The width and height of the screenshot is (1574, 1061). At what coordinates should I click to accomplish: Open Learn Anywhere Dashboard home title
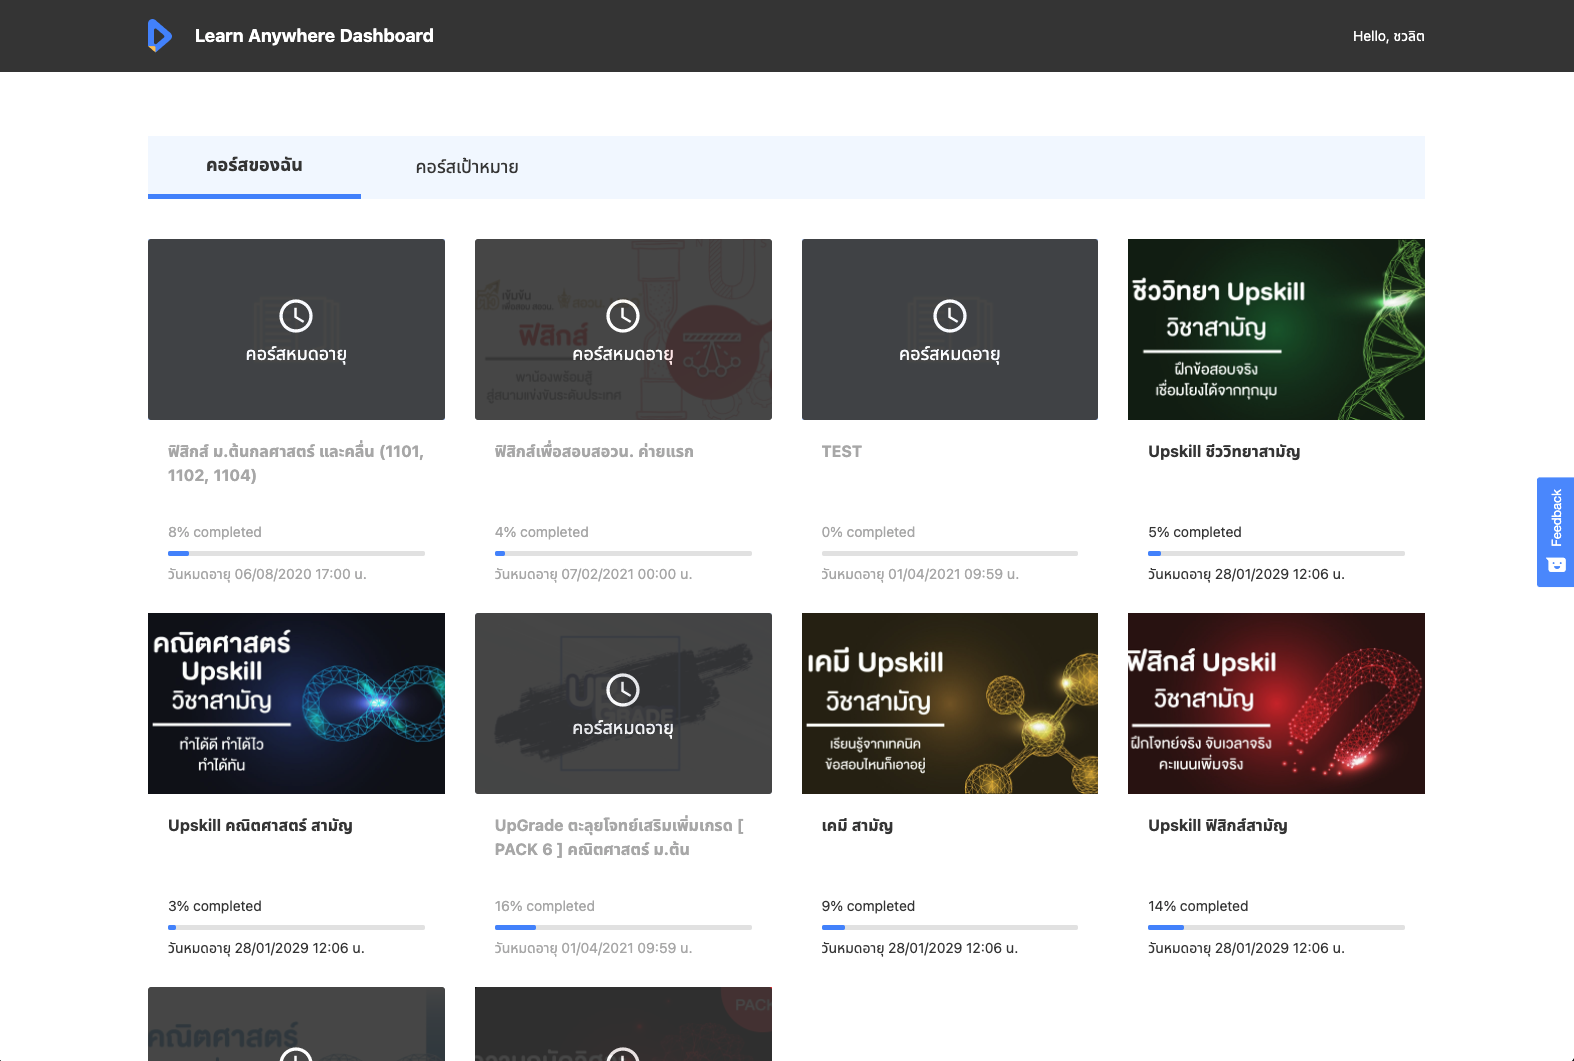(x=314, y=36)
